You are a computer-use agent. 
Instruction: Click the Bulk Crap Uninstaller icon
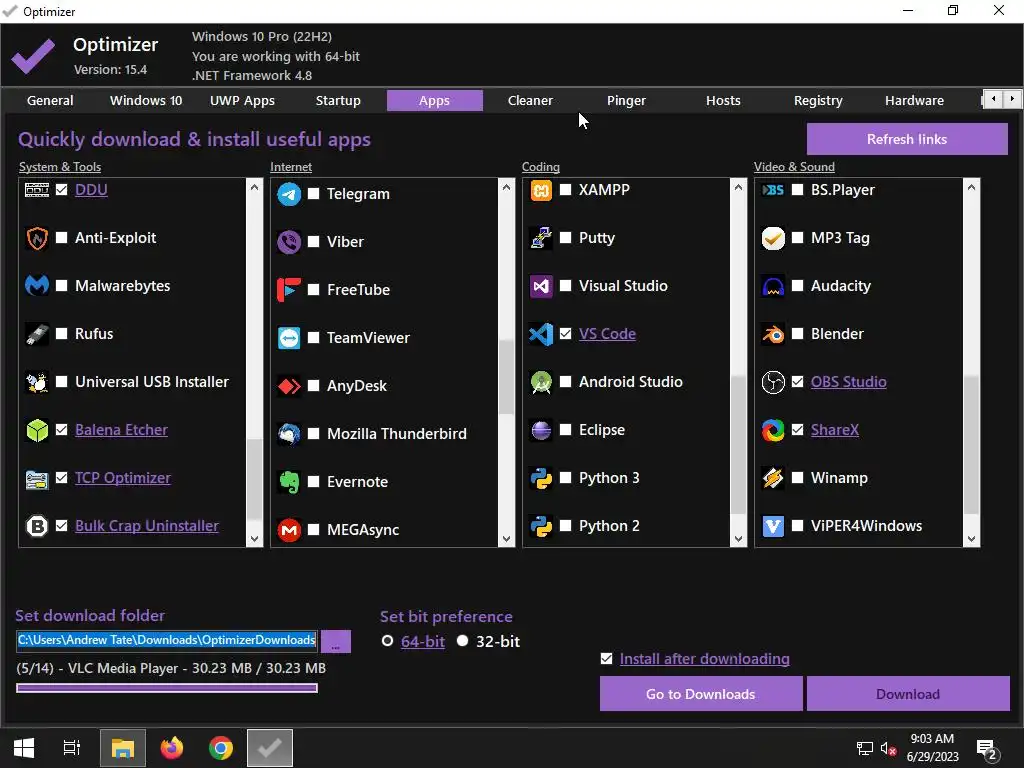(x=37, y=526)
